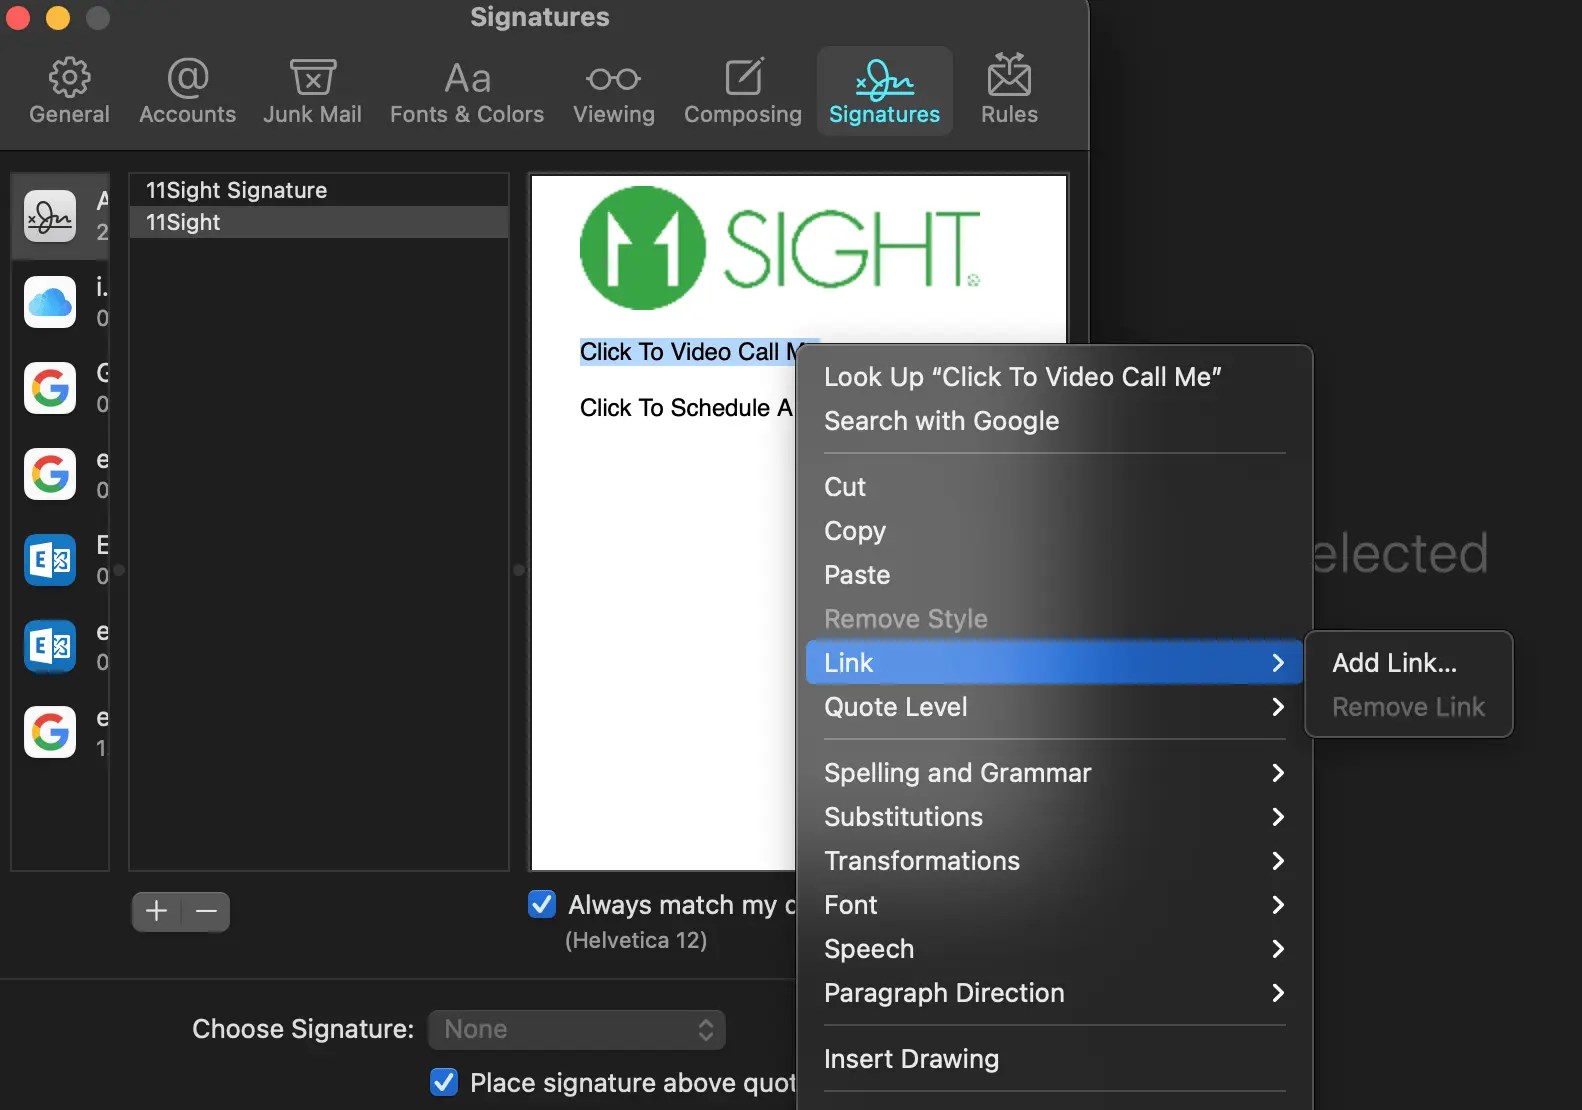Viewport: 1582px width, 1110px height.
Task: Select the iCloud account icon
Action: (x=50, y=302)
